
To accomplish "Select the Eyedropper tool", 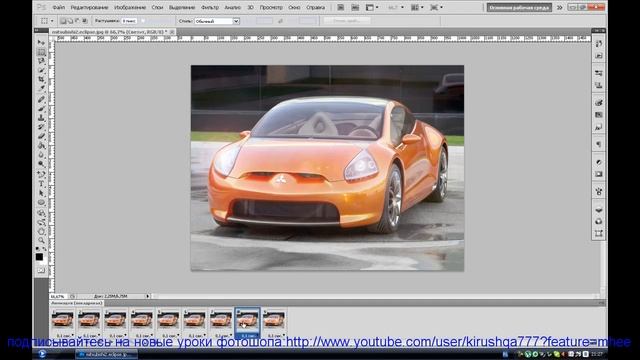I will coord(41,88).
